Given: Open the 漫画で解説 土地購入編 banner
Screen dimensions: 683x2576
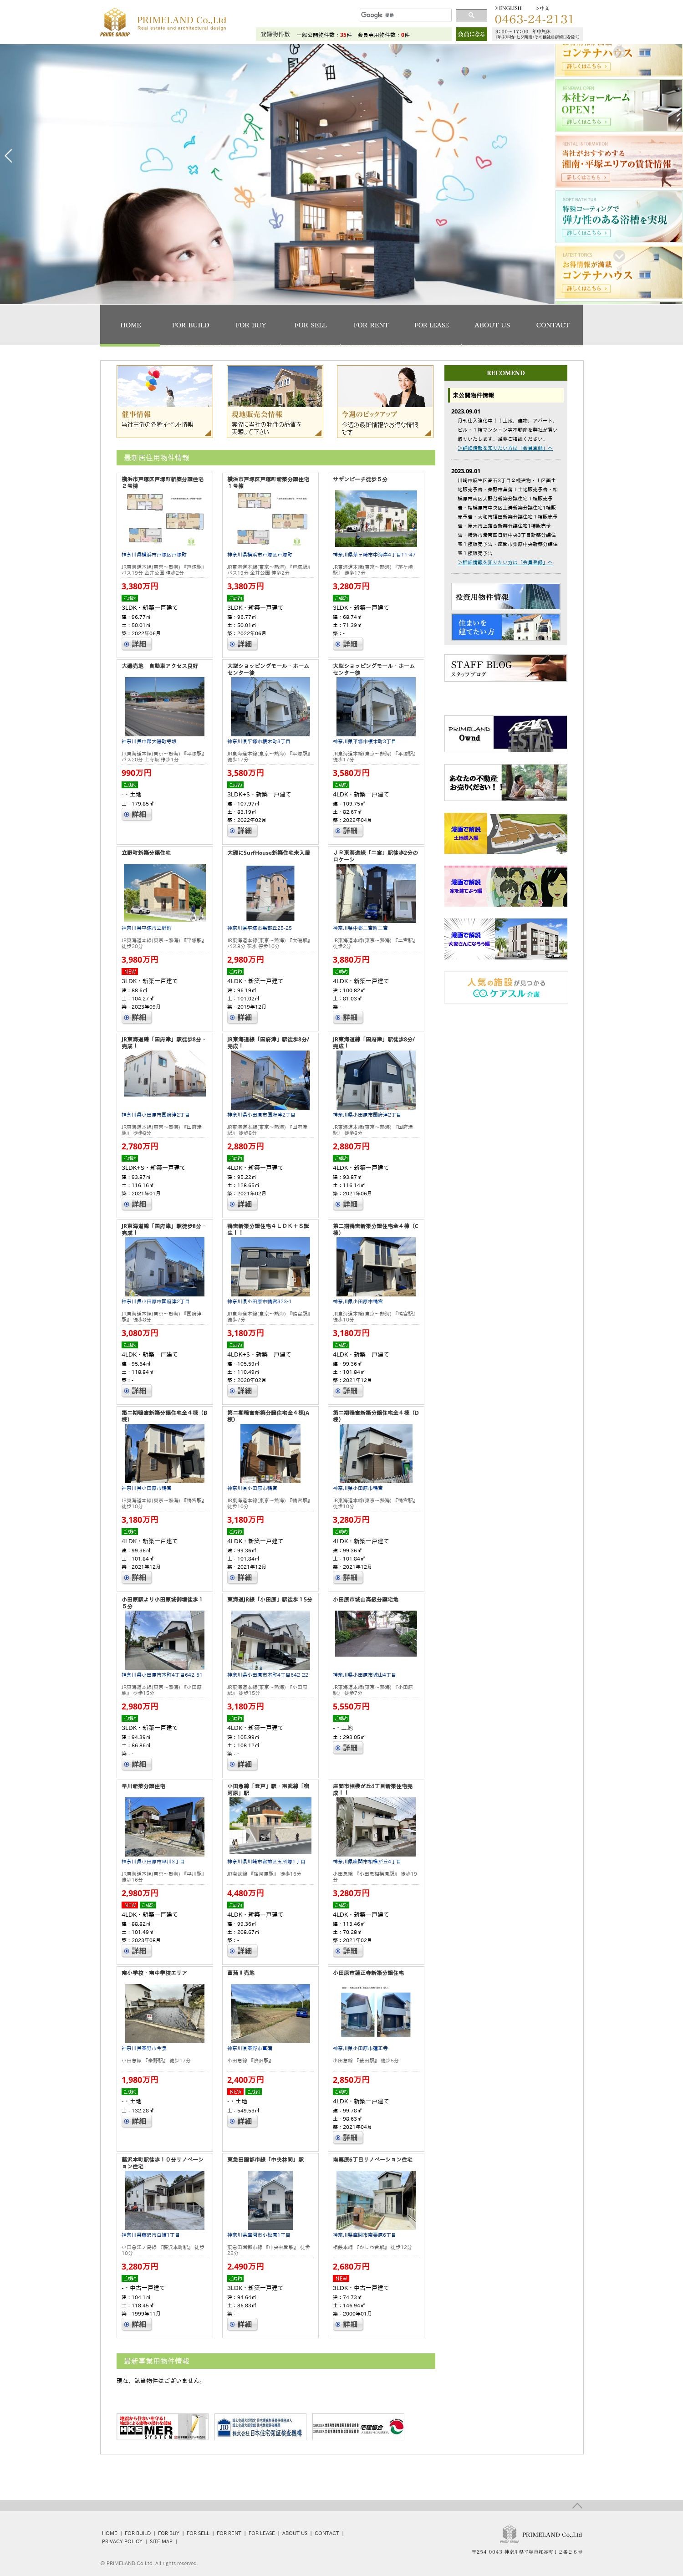Looking at the screenshot, I should 505,833.
